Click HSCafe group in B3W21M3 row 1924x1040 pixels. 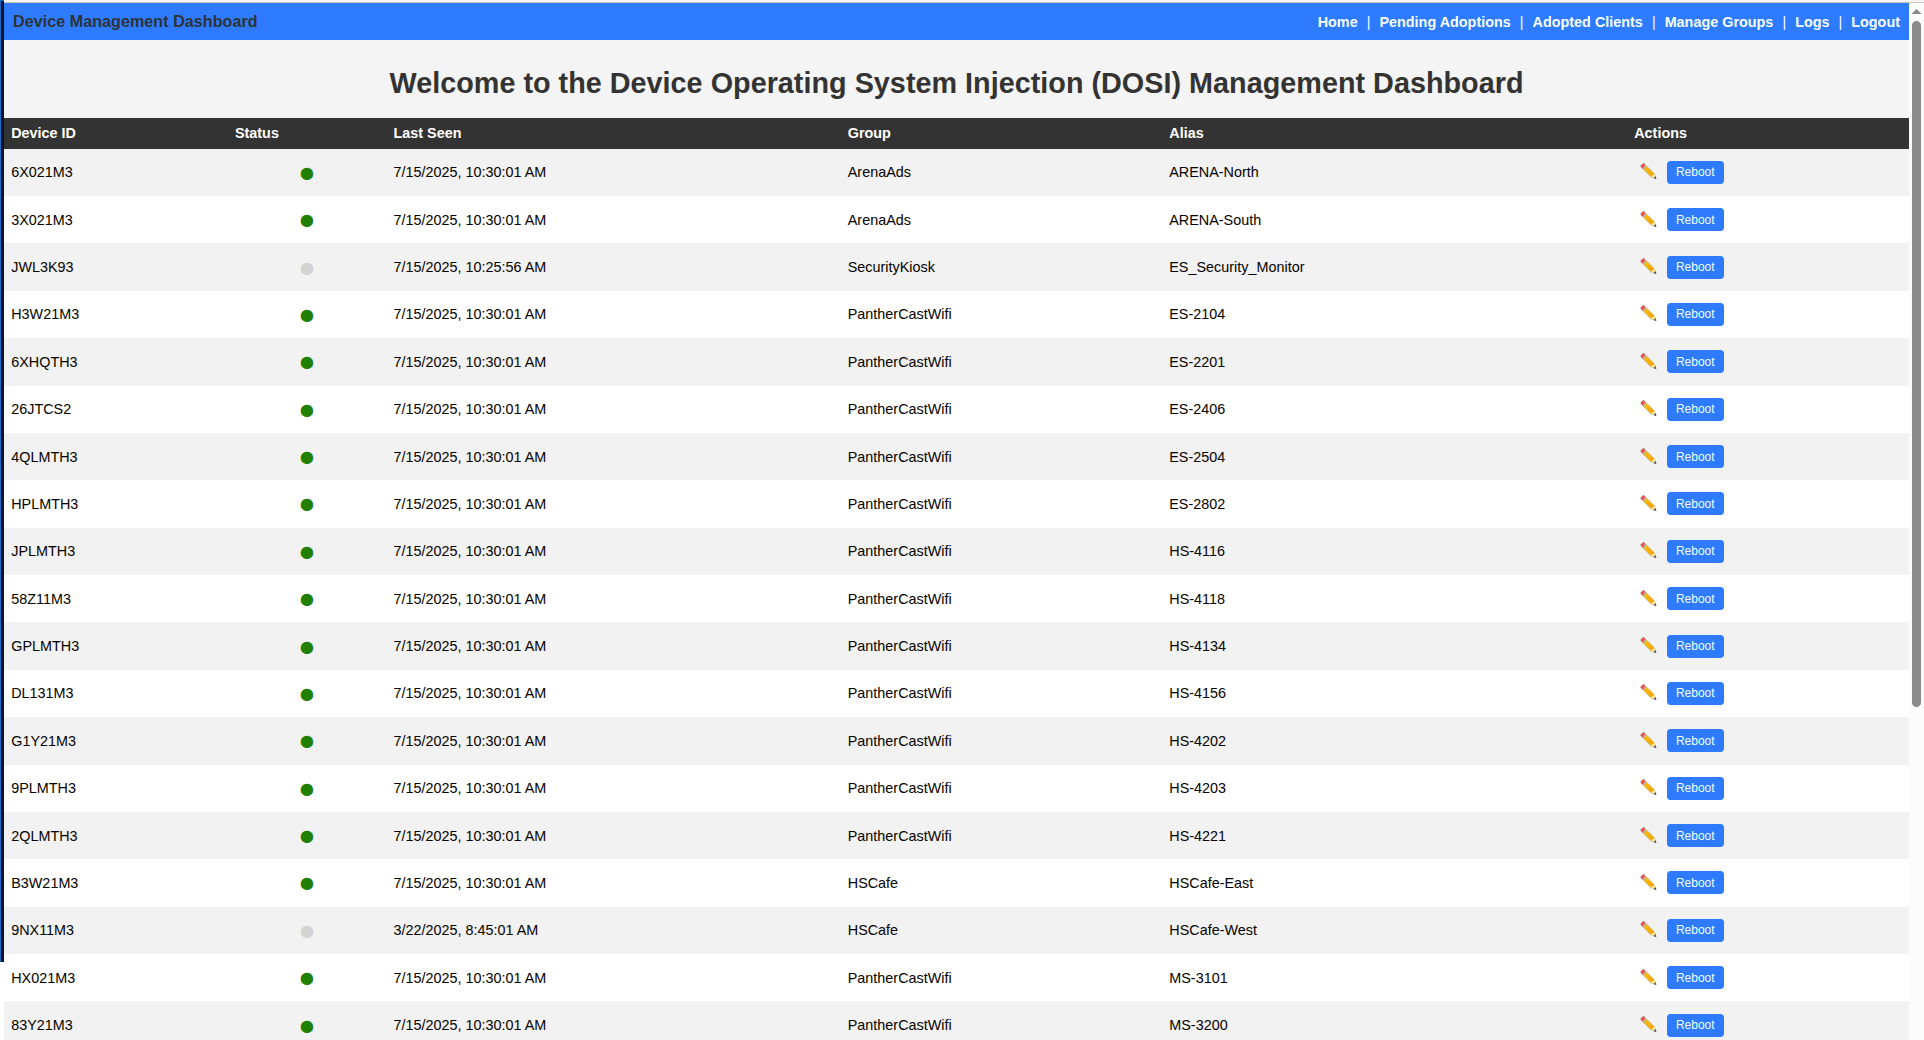pyautogui.click(x=872, y=883)
